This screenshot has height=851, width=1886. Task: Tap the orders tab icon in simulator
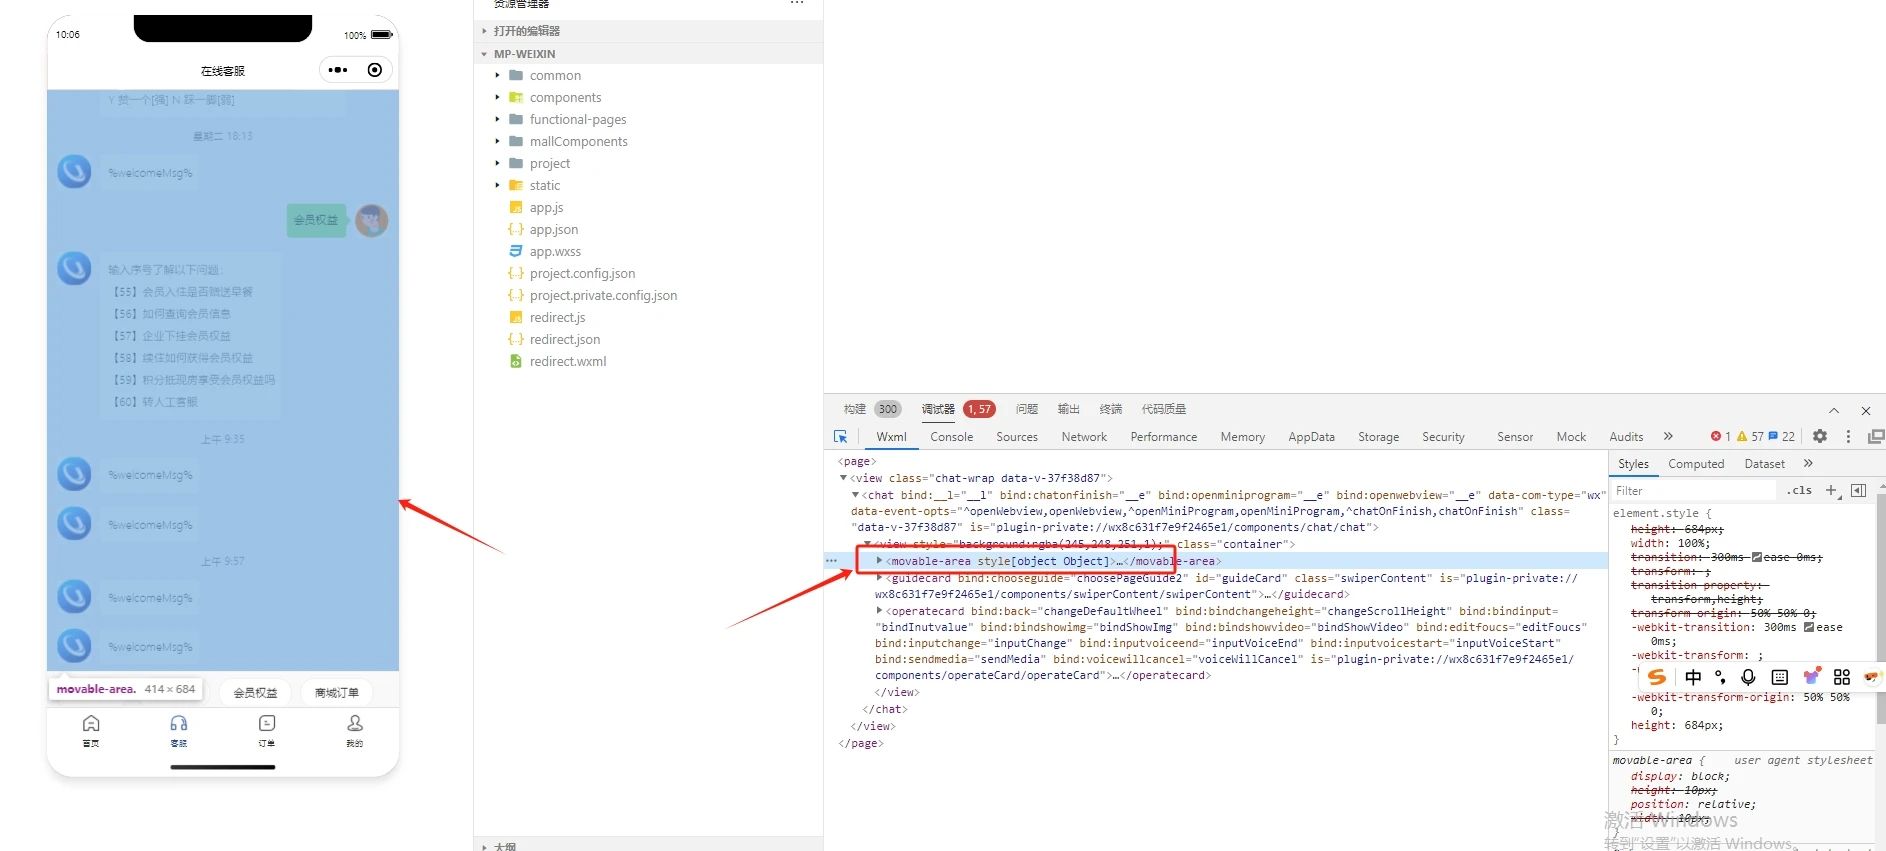tap(267, 723)
